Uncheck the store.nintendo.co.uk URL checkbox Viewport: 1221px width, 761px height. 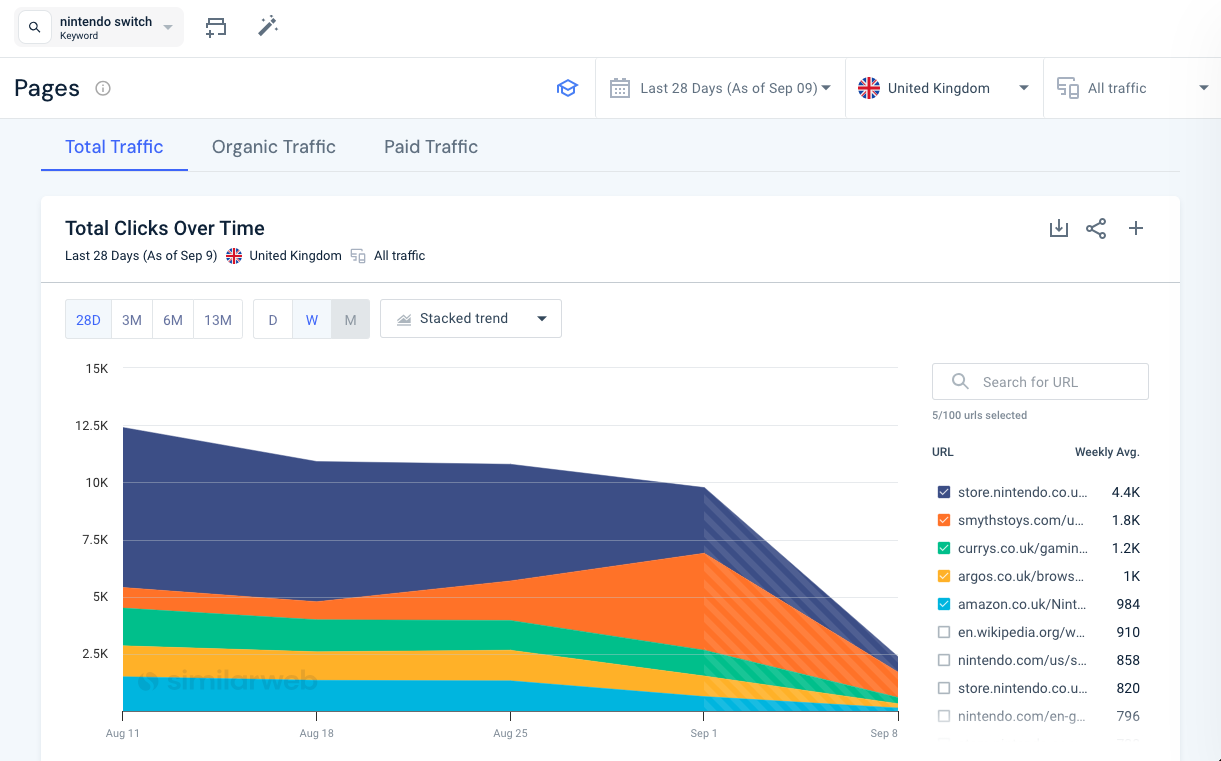[944, 492]
